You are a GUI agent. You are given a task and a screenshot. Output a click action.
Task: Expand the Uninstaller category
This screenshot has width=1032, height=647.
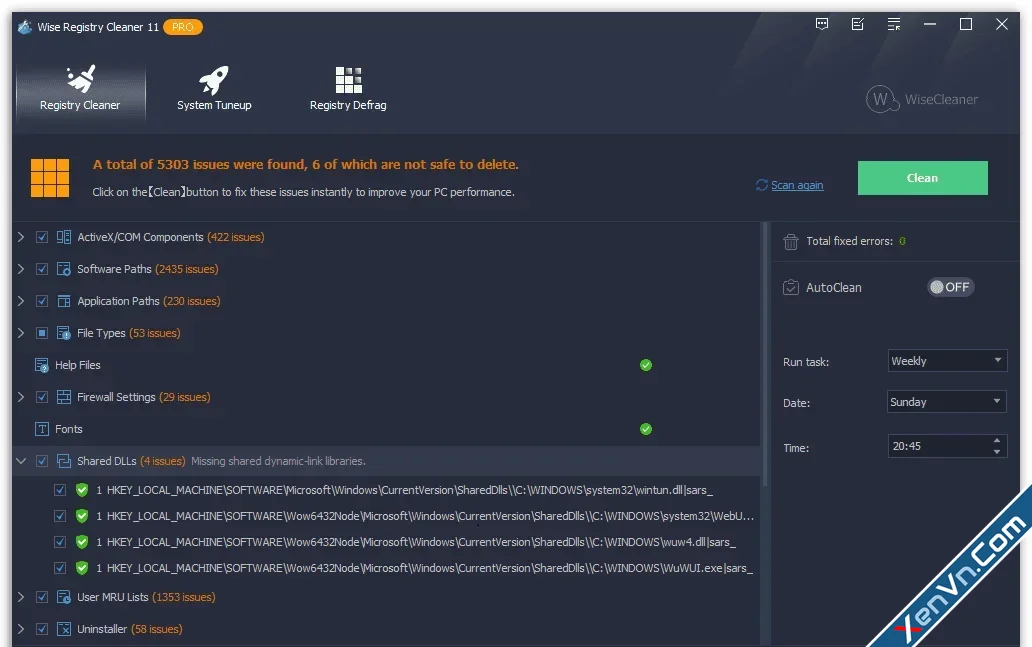21,629
